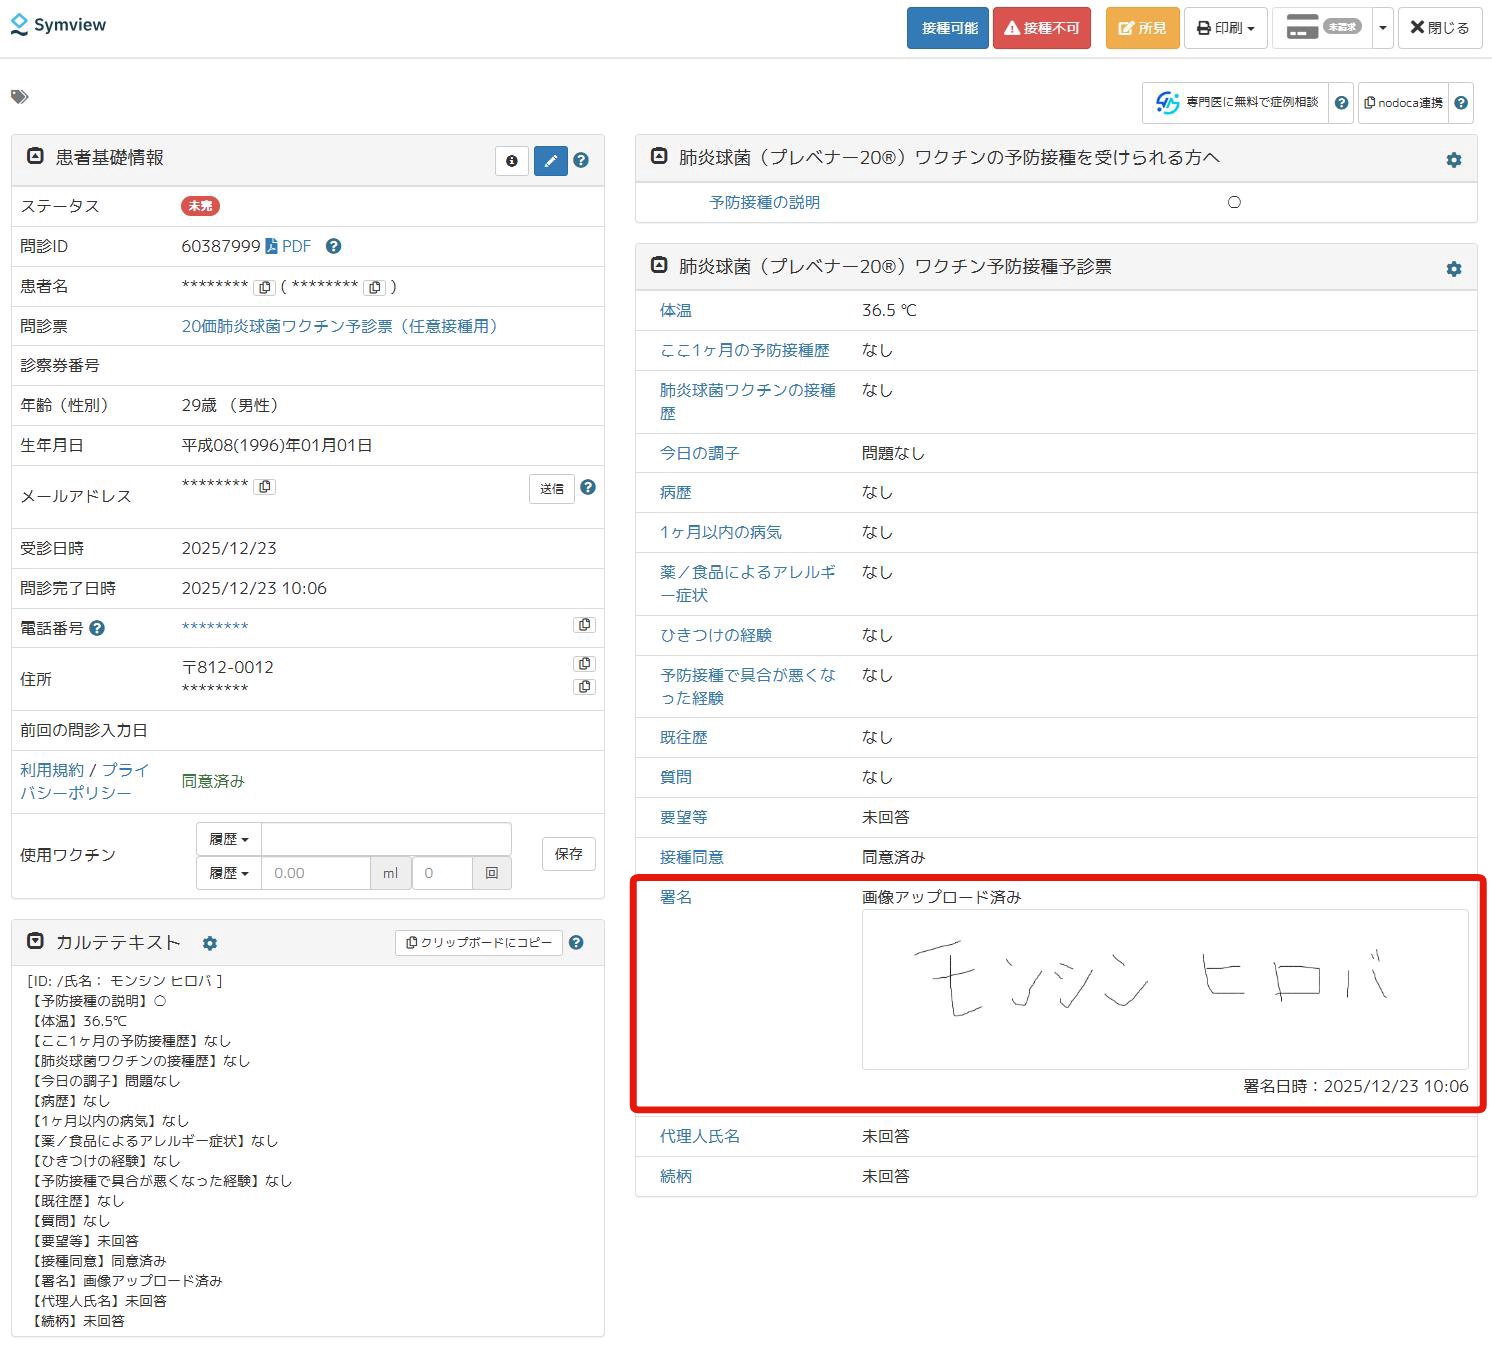Toggle the 予防接種予診票 panel collapse icon
The image size is (1492, 1349).
click(659, 266)
